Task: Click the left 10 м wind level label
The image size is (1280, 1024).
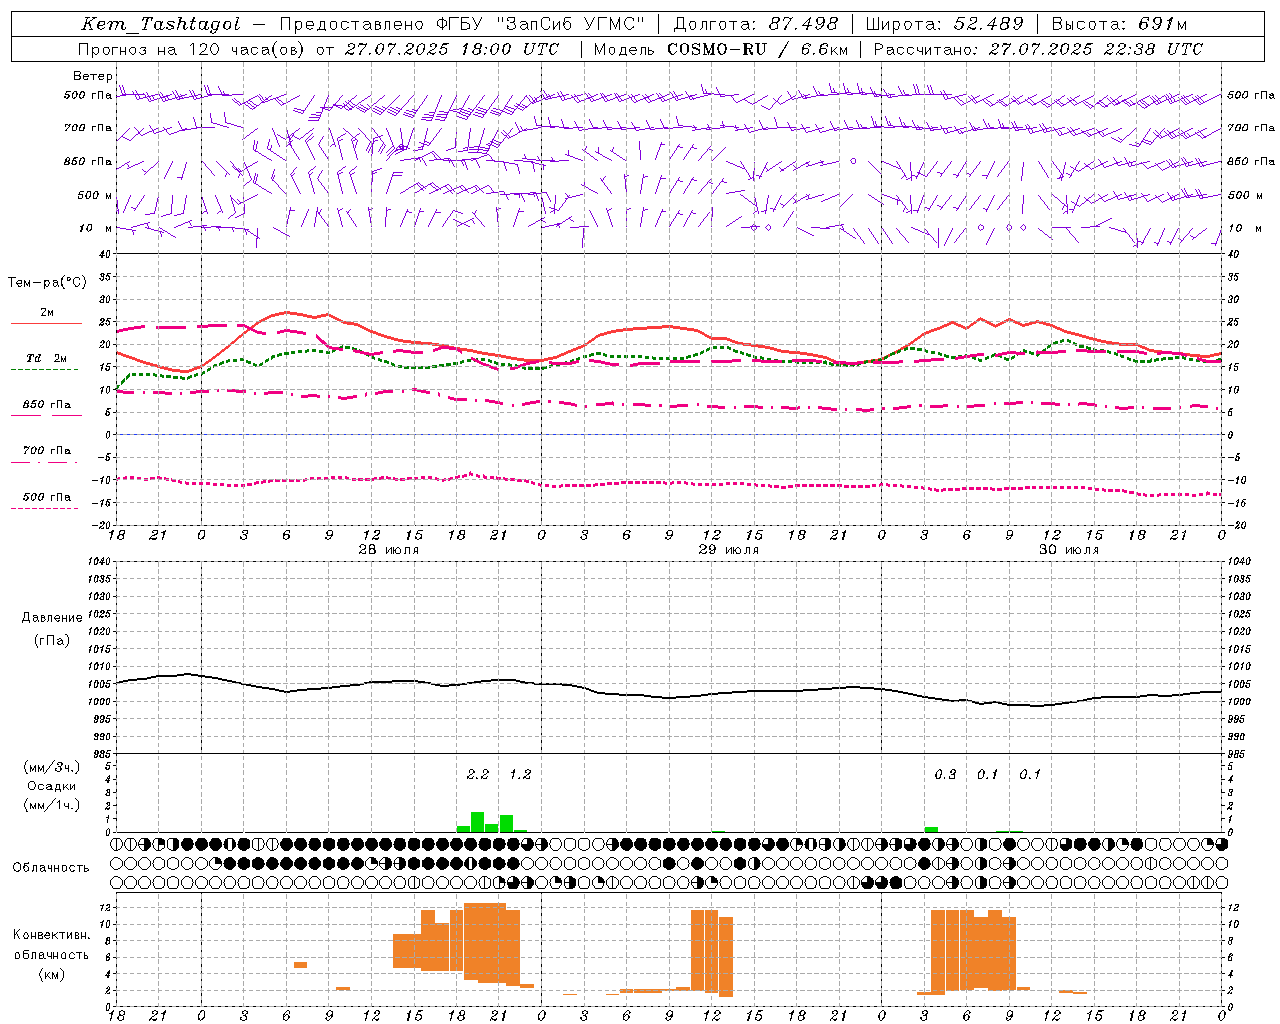Action: [x=96, y=228]
